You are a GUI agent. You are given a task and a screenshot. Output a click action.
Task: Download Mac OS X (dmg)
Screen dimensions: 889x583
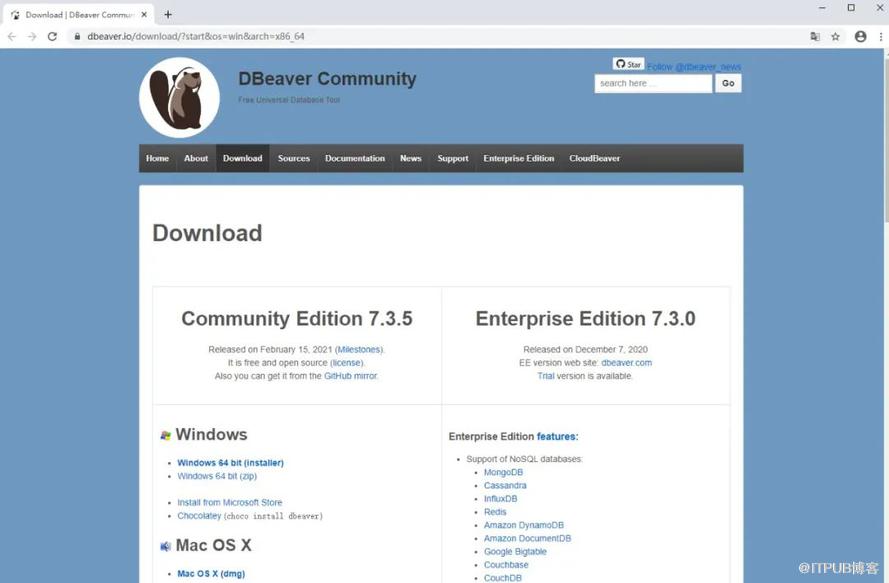[x=211, y=573]
